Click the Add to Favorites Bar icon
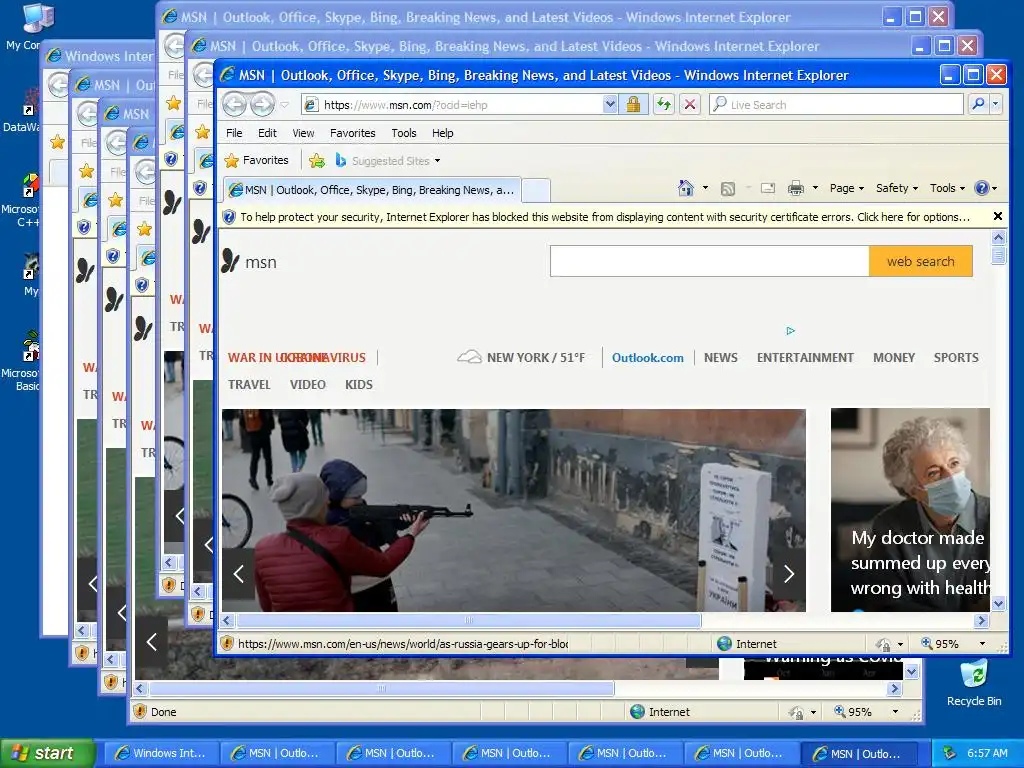The image size is (1024, 768). point(317,161)
